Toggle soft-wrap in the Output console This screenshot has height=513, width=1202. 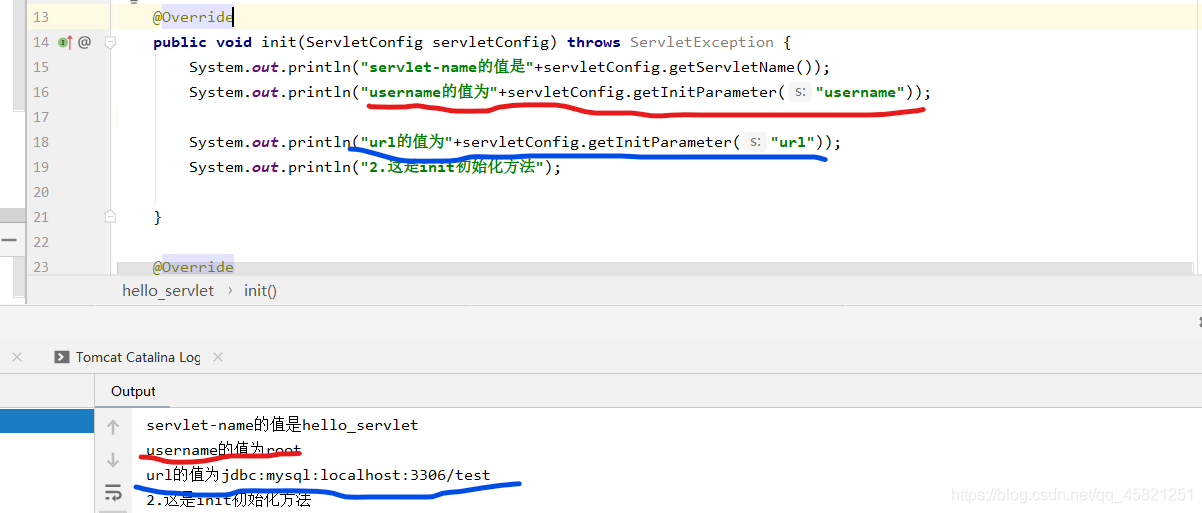[113, 492]
